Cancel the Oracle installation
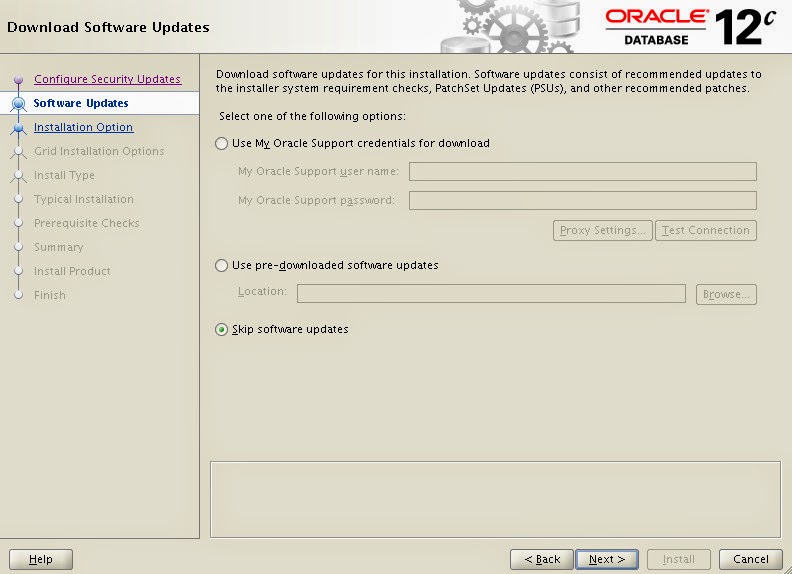 751,559
